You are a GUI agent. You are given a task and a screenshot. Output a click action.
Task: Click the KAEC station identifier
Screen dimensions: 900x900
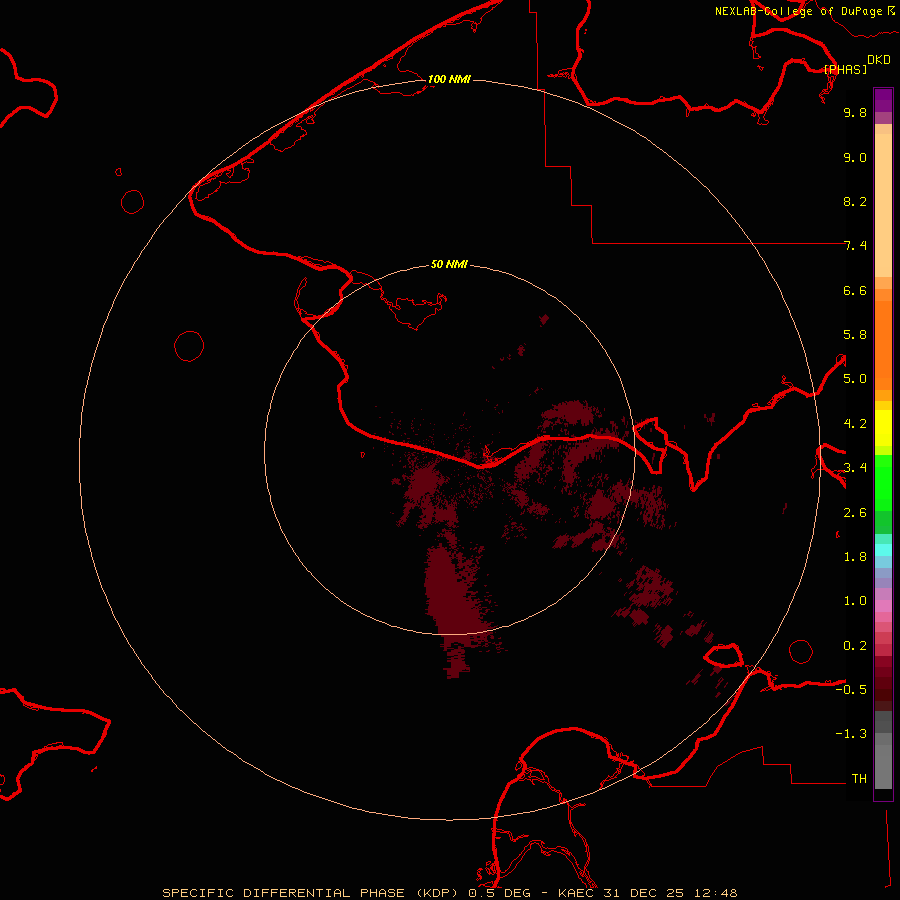[577, 893]
